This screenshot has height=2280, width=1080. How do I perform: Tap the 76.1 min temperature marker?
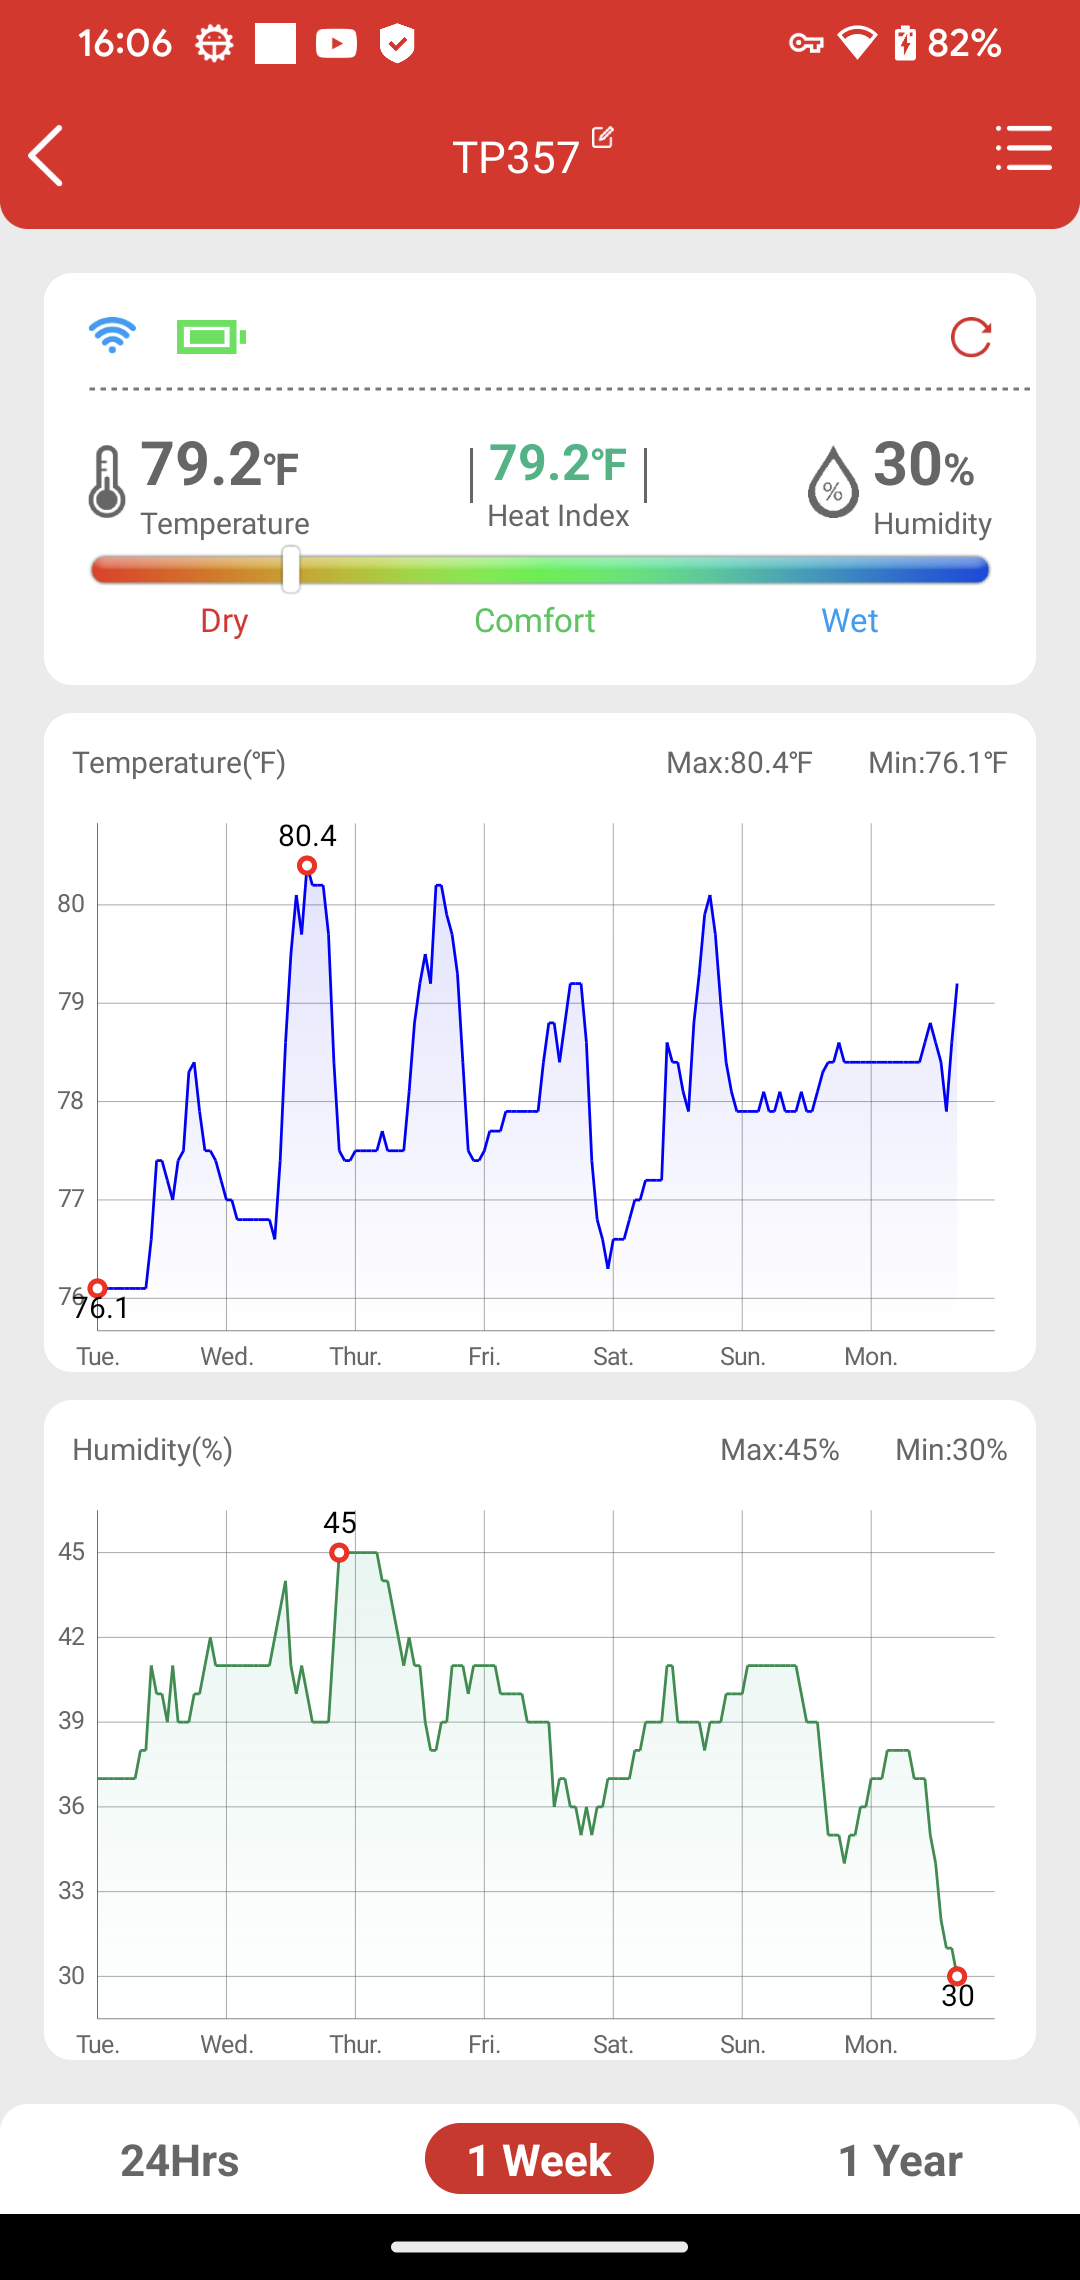point(97,1288)
